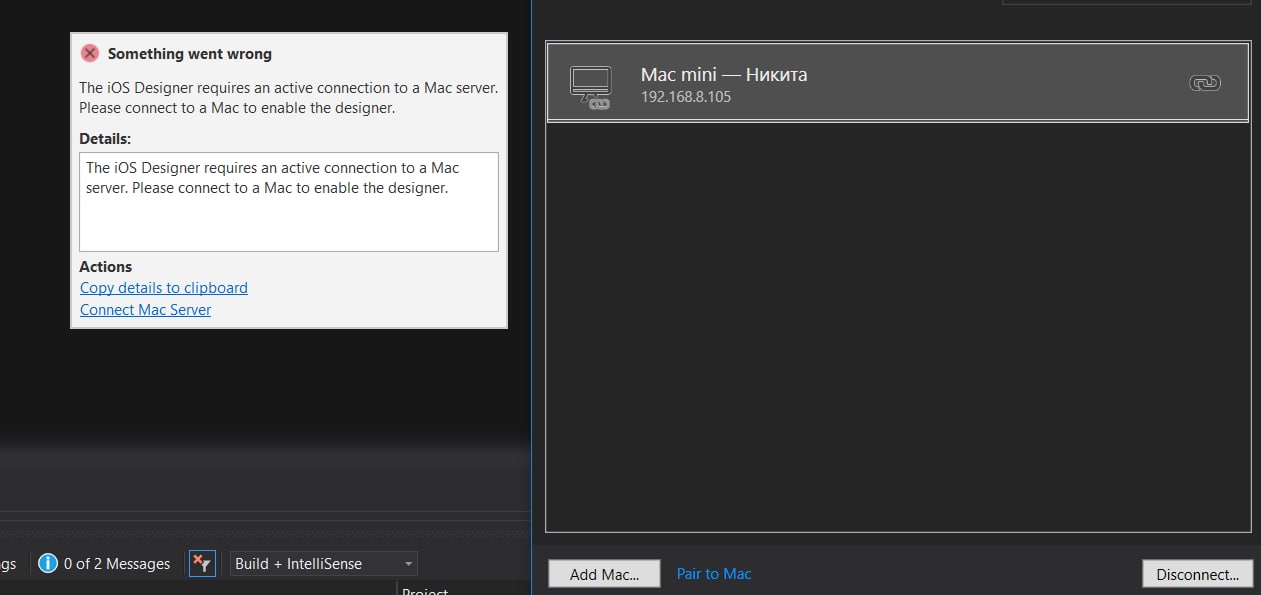Click Copy details to clipboard link
This screenshot has width=1261, height=595.
click(164, 288)
